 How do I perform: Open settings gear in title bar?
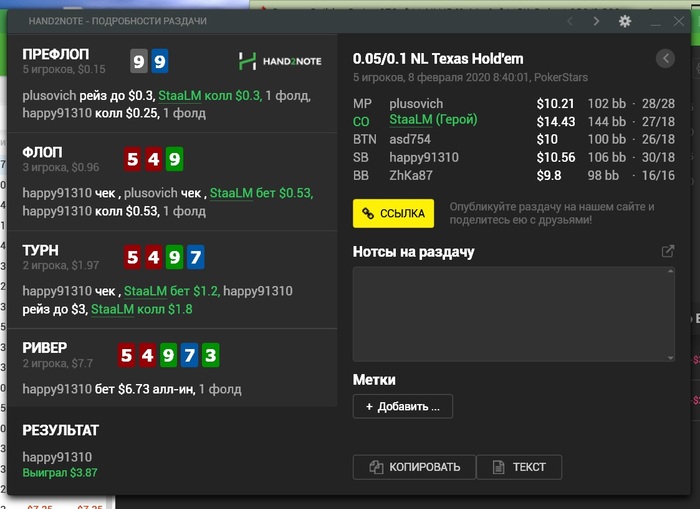(x=625, y=21)
